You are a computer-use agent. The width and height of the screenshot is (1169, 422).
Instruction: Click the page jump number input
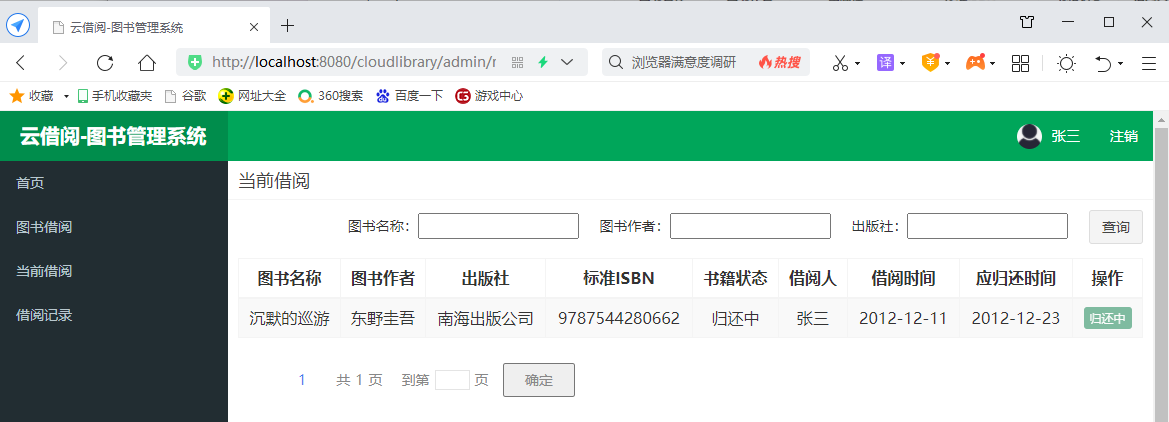pos(452,380)
